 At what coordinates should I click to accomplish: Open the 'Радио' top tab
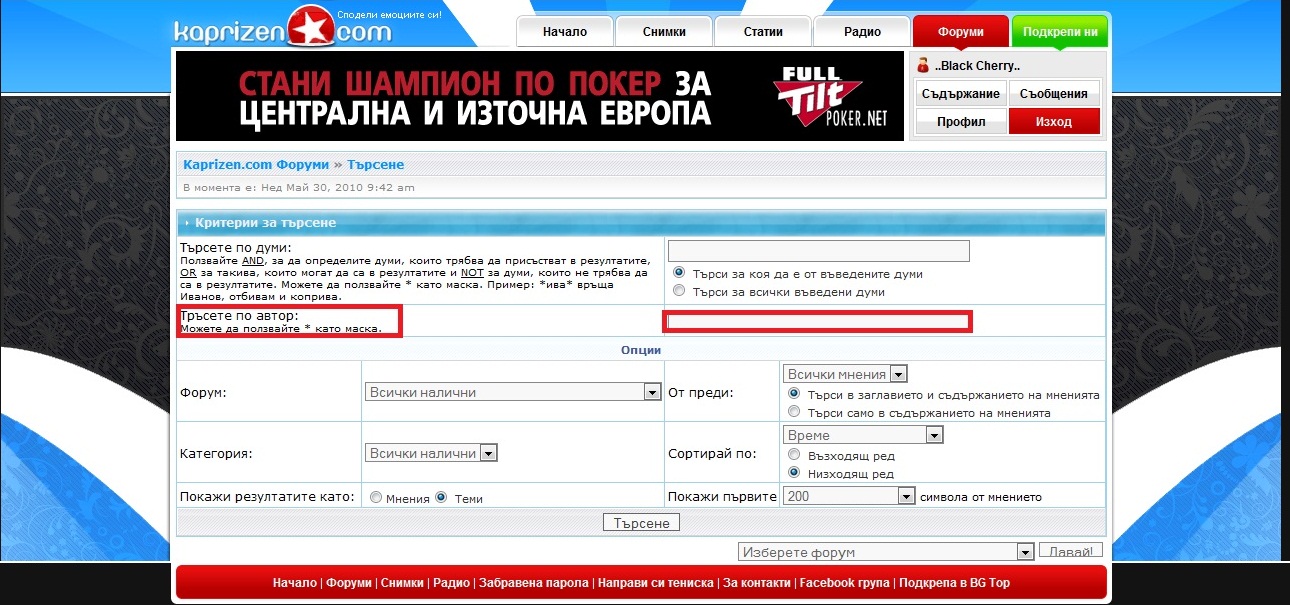click(x=862, y=31)
